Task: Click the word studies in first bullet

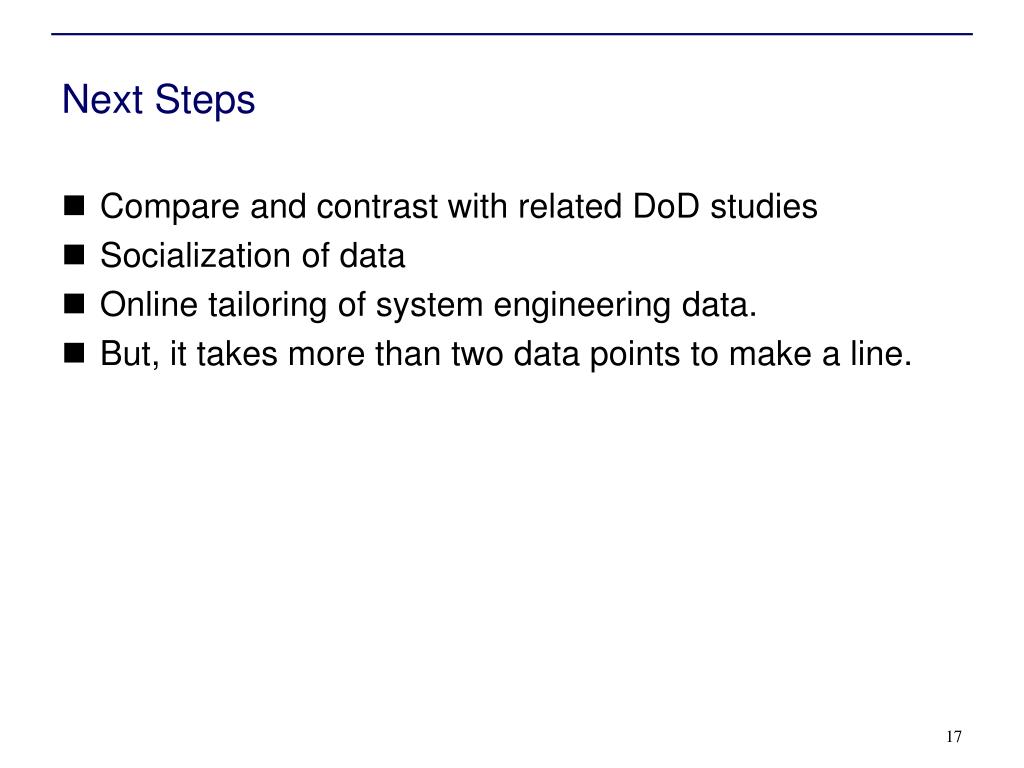Action: coord(764,206)
